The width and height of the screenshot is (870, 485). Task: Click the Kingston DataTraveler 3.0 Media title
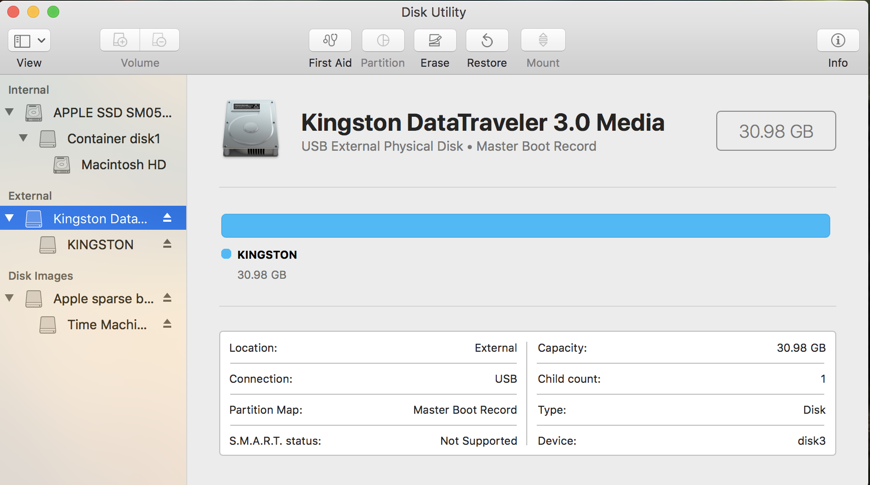coord(483,123)
